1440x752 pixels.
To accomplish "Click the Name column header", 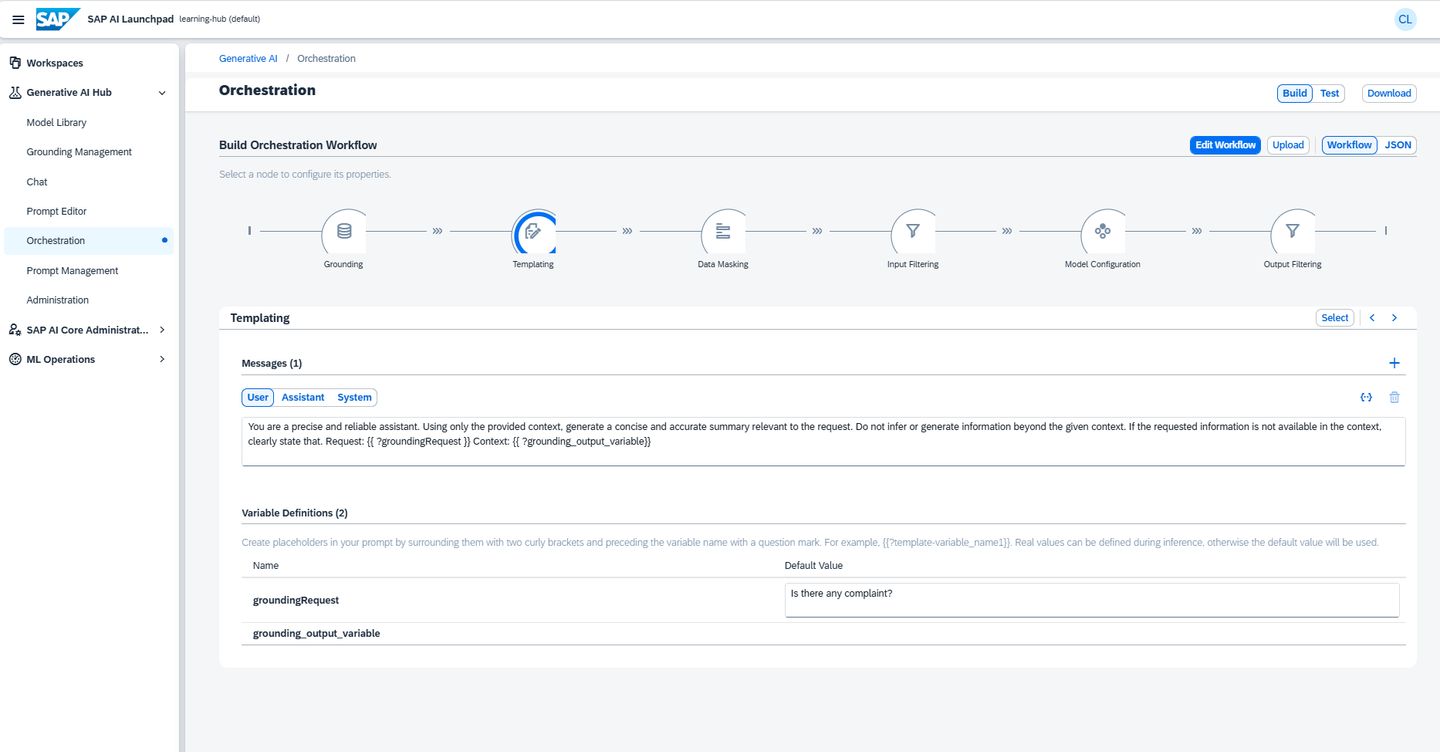I will [266, 566].
